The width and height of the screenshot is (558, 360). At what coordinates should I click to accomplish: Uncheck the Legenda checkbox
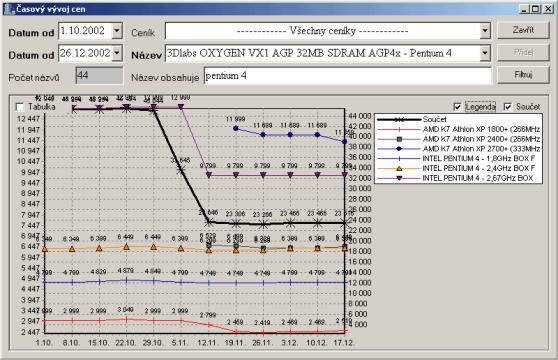tap(457, 106)
